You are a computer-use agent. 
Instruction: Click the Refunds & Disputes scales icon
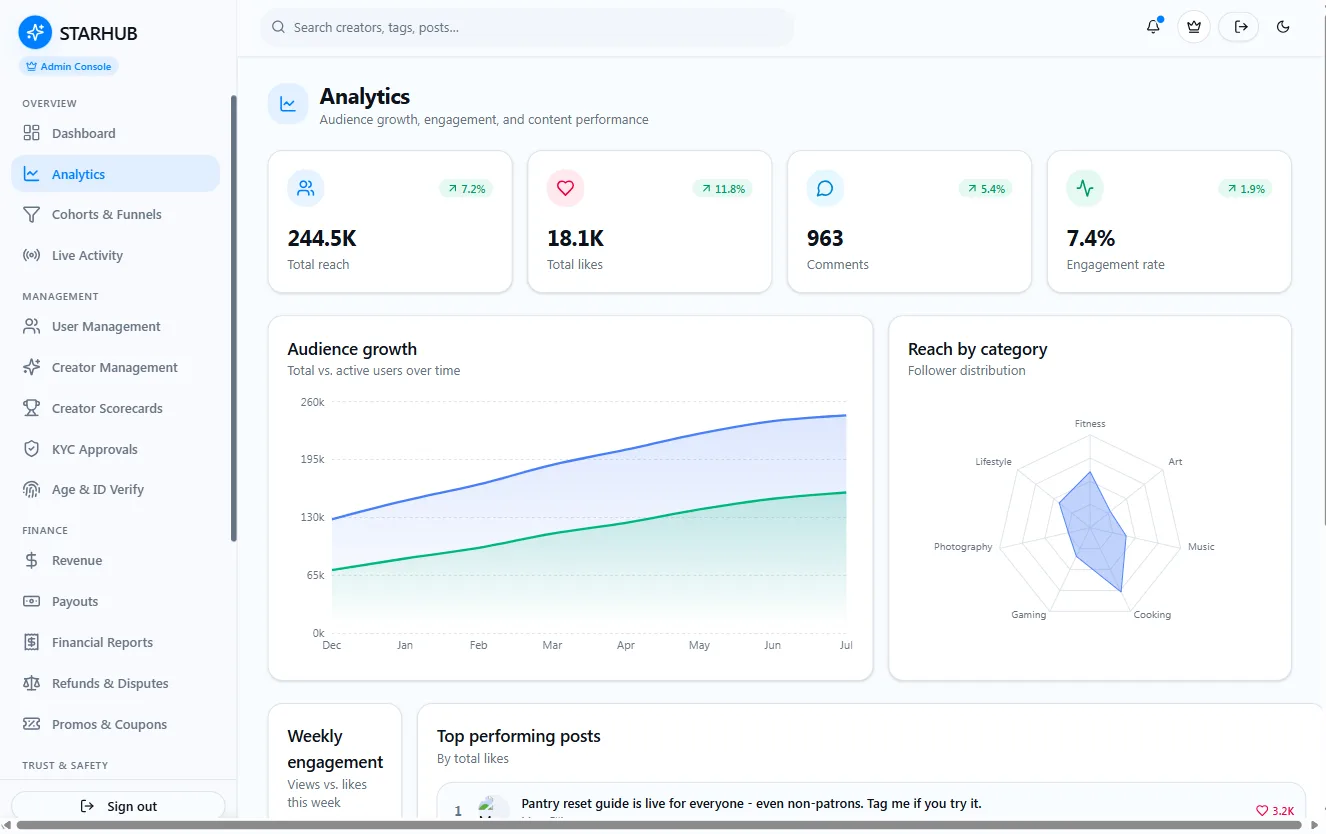tap(32, 683)
